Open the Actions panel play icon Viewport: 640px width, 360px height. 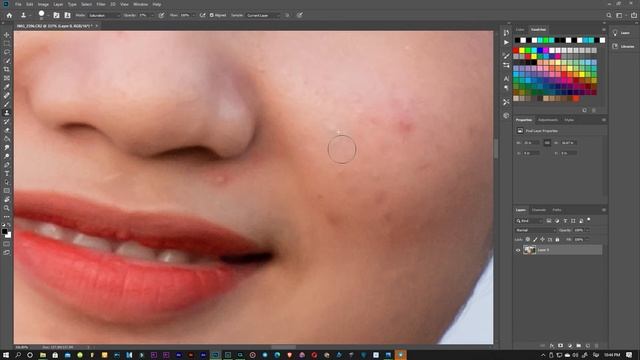pyautogui.click(x=506, y=42)
